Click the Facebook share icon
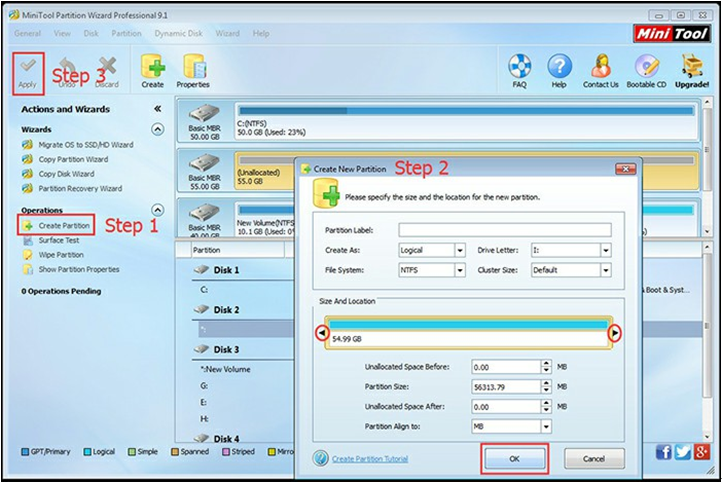This screenshot has height=484, width=722. point(664,452)
